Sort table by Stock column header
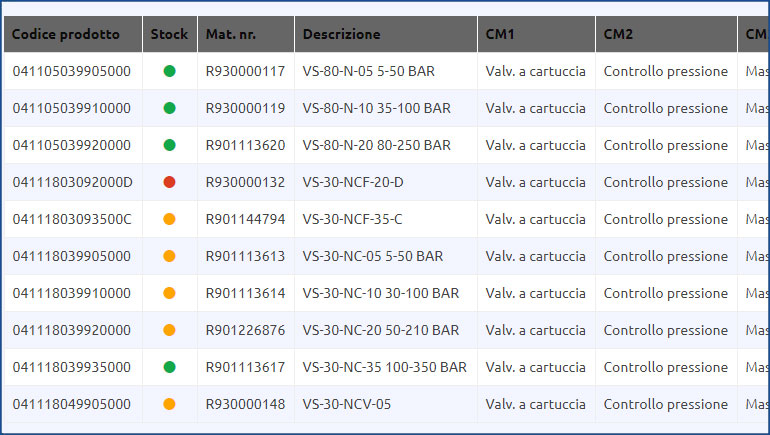The image size is (770, 435). [169, 34]
